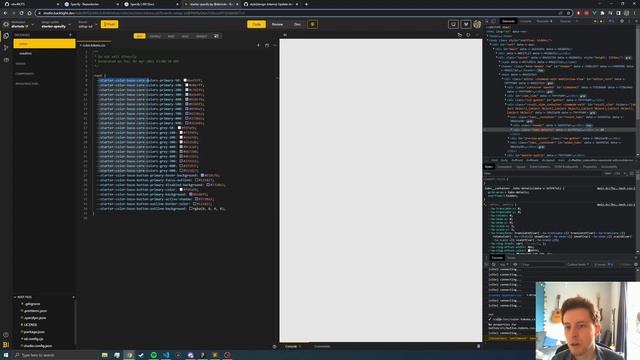Open the first square icon button near avatar
This screenshot has width=640, height=360.
453,24
